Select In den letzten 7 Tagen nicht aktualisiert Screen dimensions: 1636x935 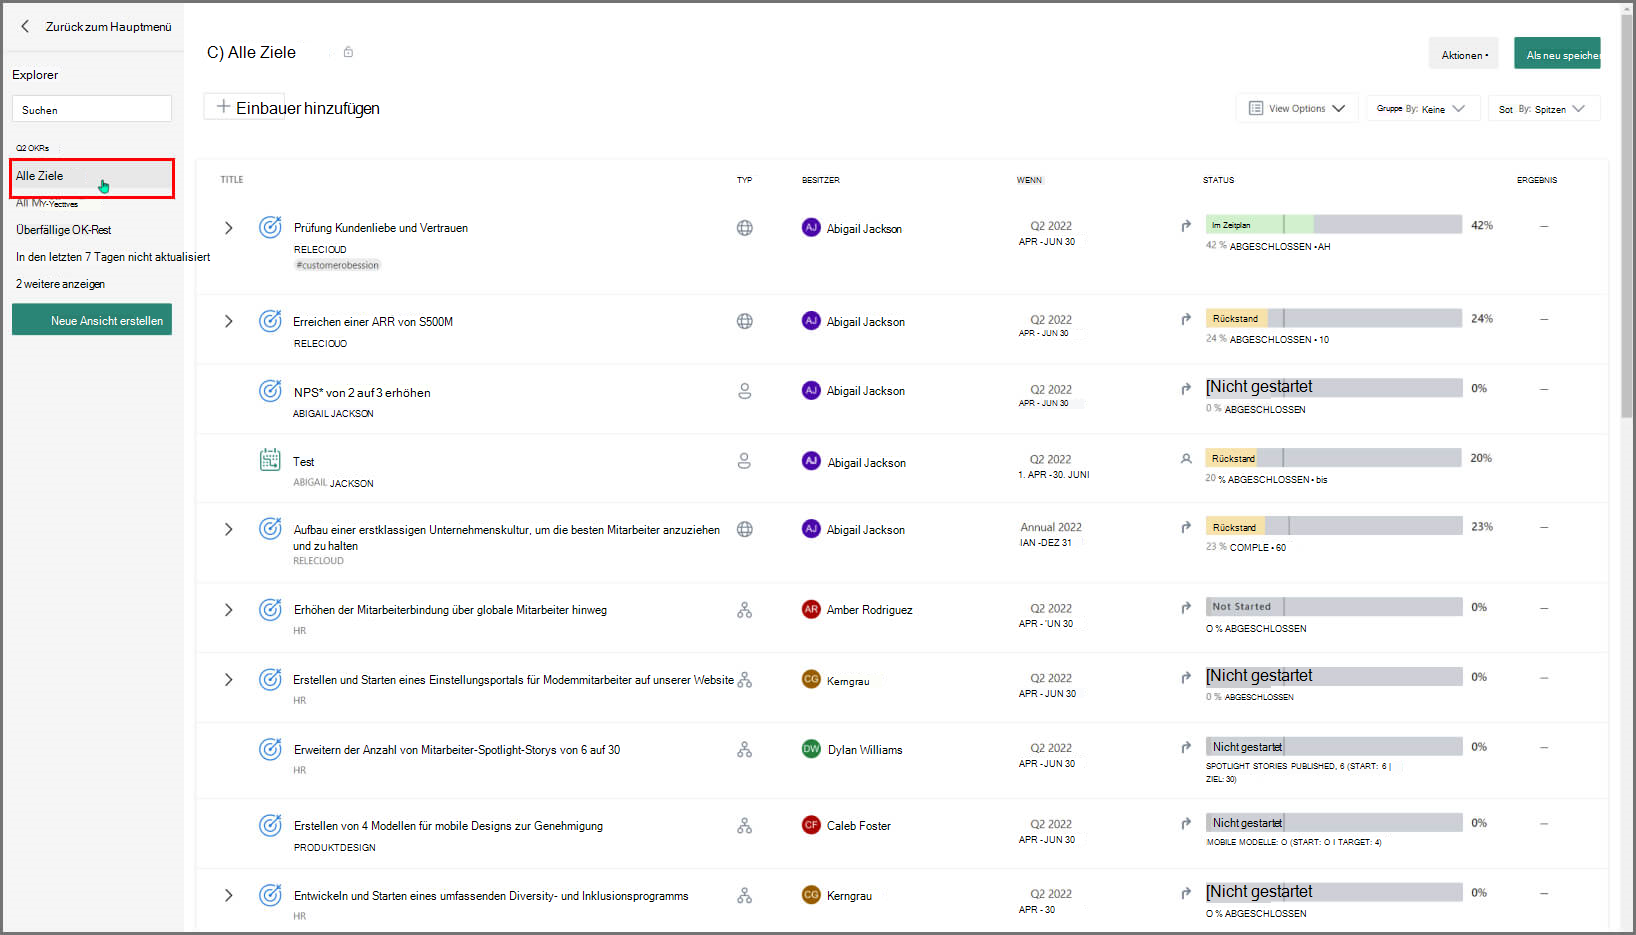pos(113,257)
